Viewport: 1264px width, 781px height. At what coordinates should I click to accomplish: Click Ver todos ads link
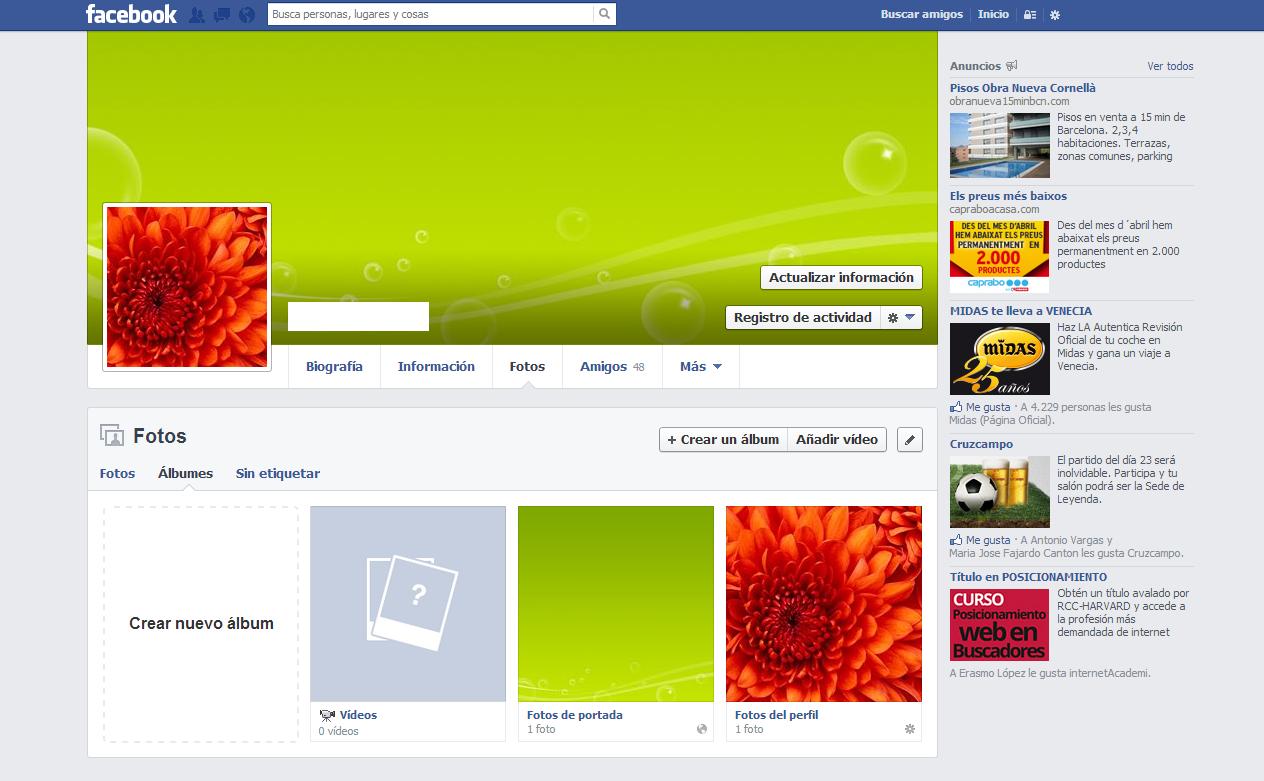[x=1170, y=66]
